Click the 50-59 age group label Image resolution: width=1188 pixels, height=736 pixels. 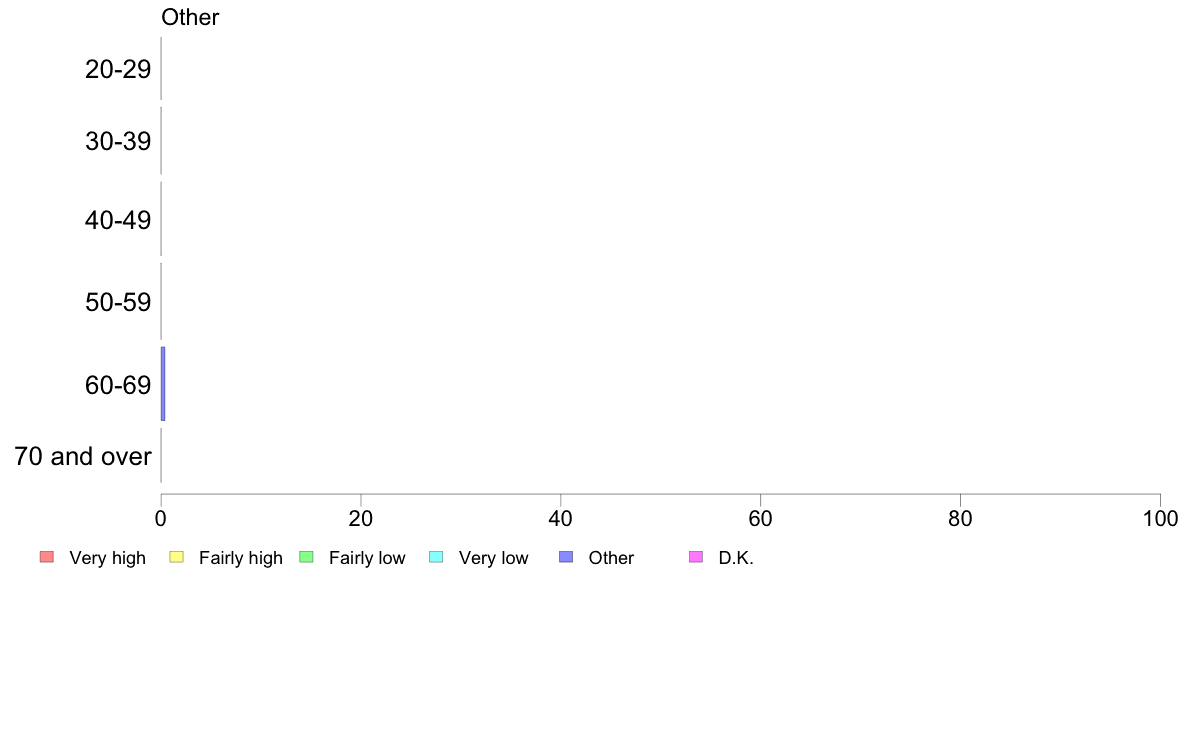pyautogui.click(x=118, y=302)
